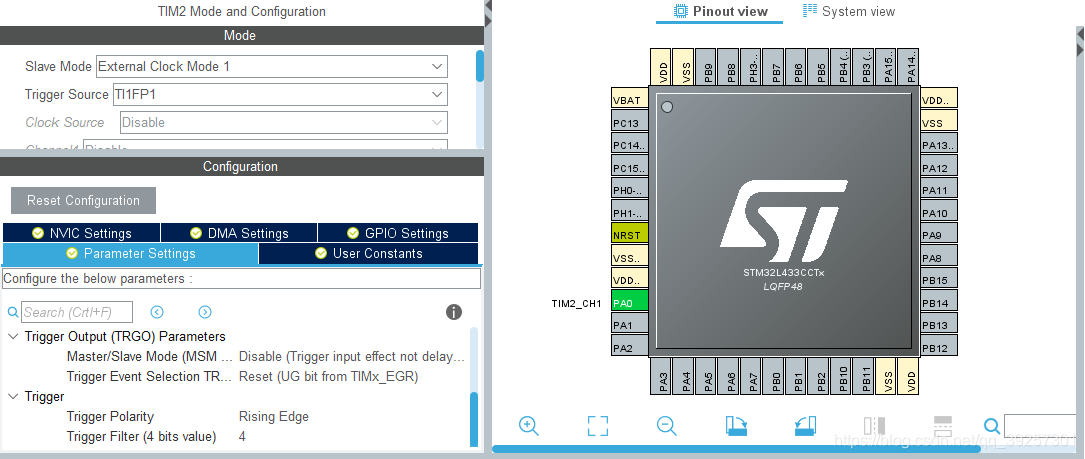Click the TIM2_CH1 pin label
Viewport: 1085px width, 459px height.
tap(576, 303)
